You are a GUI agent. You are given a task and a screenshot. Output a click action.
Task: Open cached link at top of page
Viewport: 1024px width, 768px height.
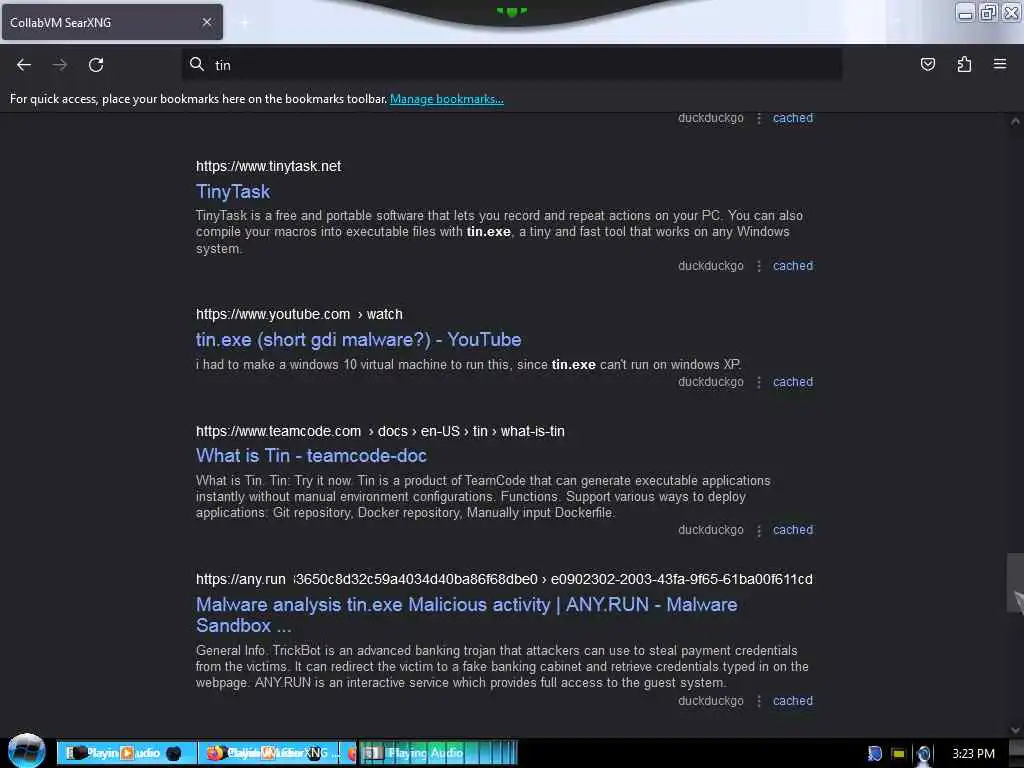[x=793, y=118]
